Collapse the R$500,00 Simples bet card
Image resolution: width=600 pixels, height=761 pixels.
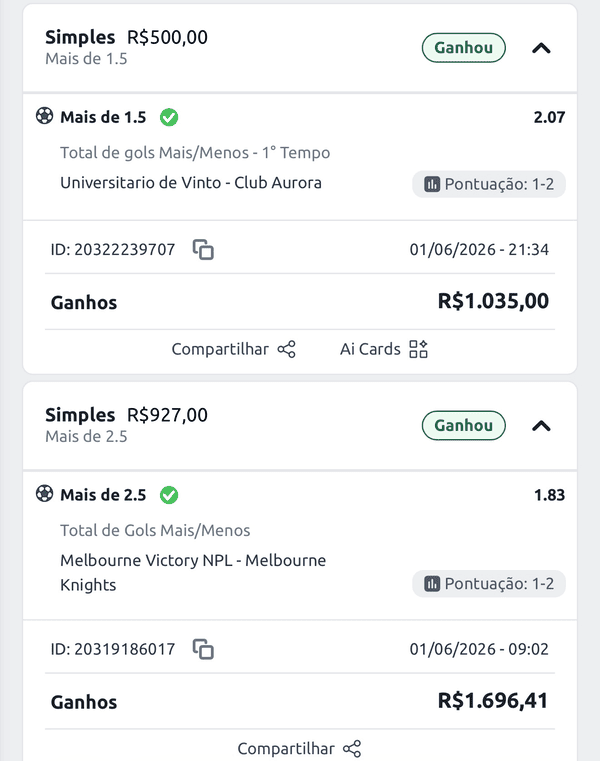[x=541, y=48]
